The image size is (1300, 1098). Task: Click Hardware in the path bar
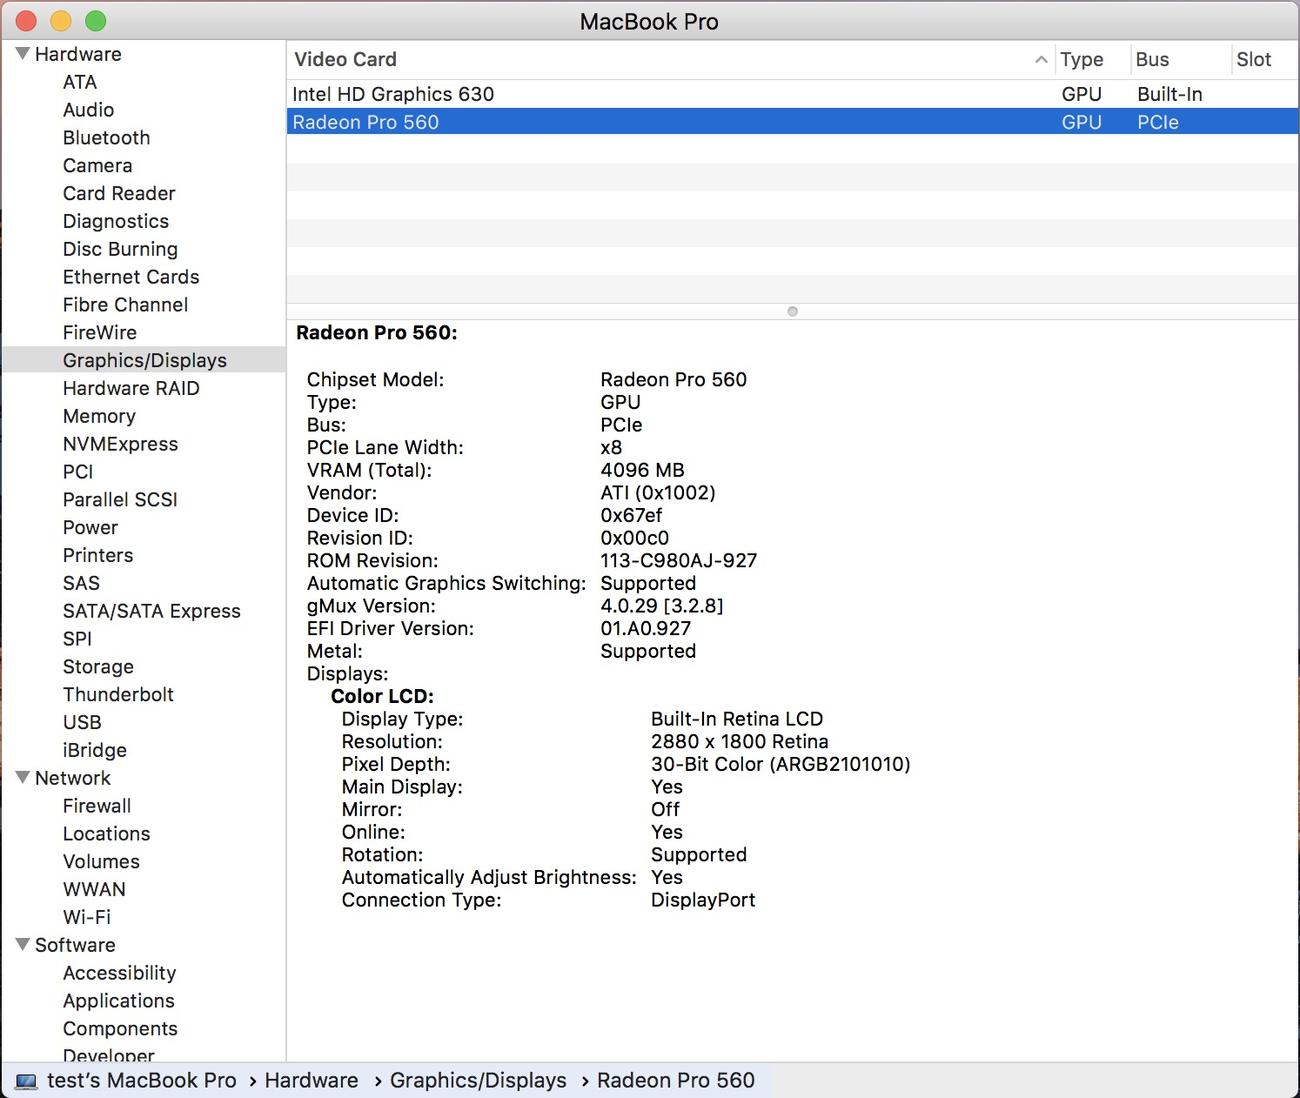pyautogui.click(x=311, y=1081)
